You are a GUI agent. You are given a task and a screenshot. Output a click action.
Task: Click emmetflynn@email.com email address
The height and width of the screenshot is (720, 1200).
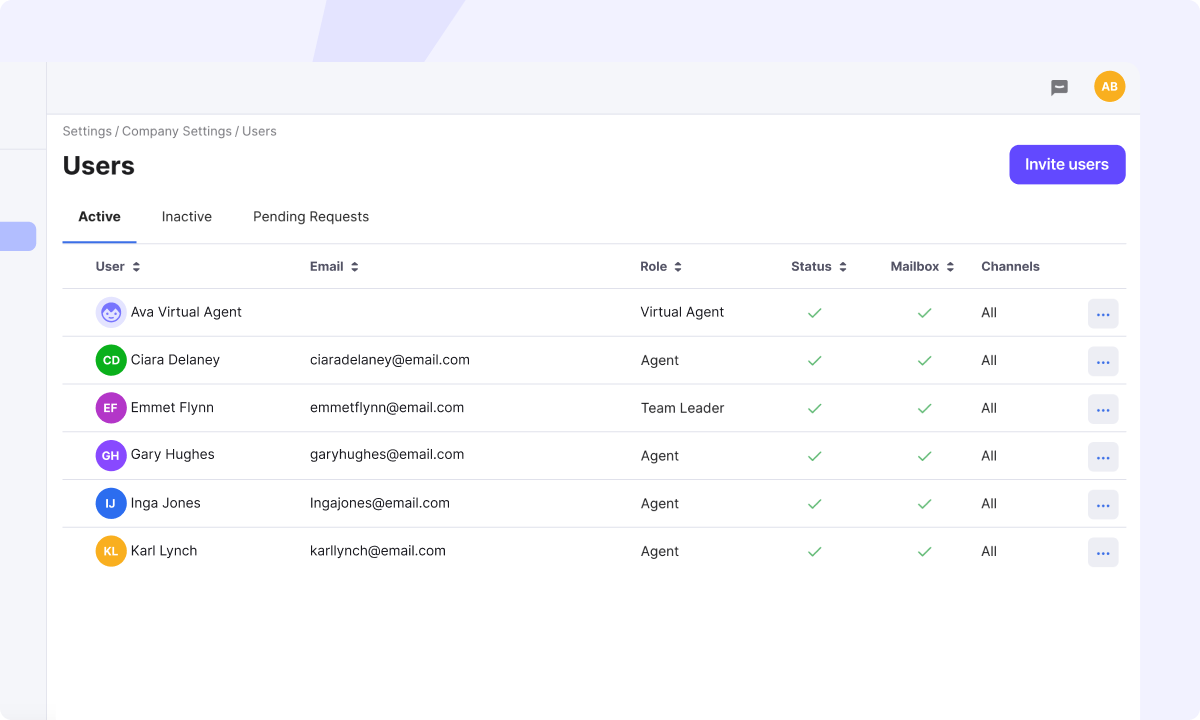coord(386,407)
